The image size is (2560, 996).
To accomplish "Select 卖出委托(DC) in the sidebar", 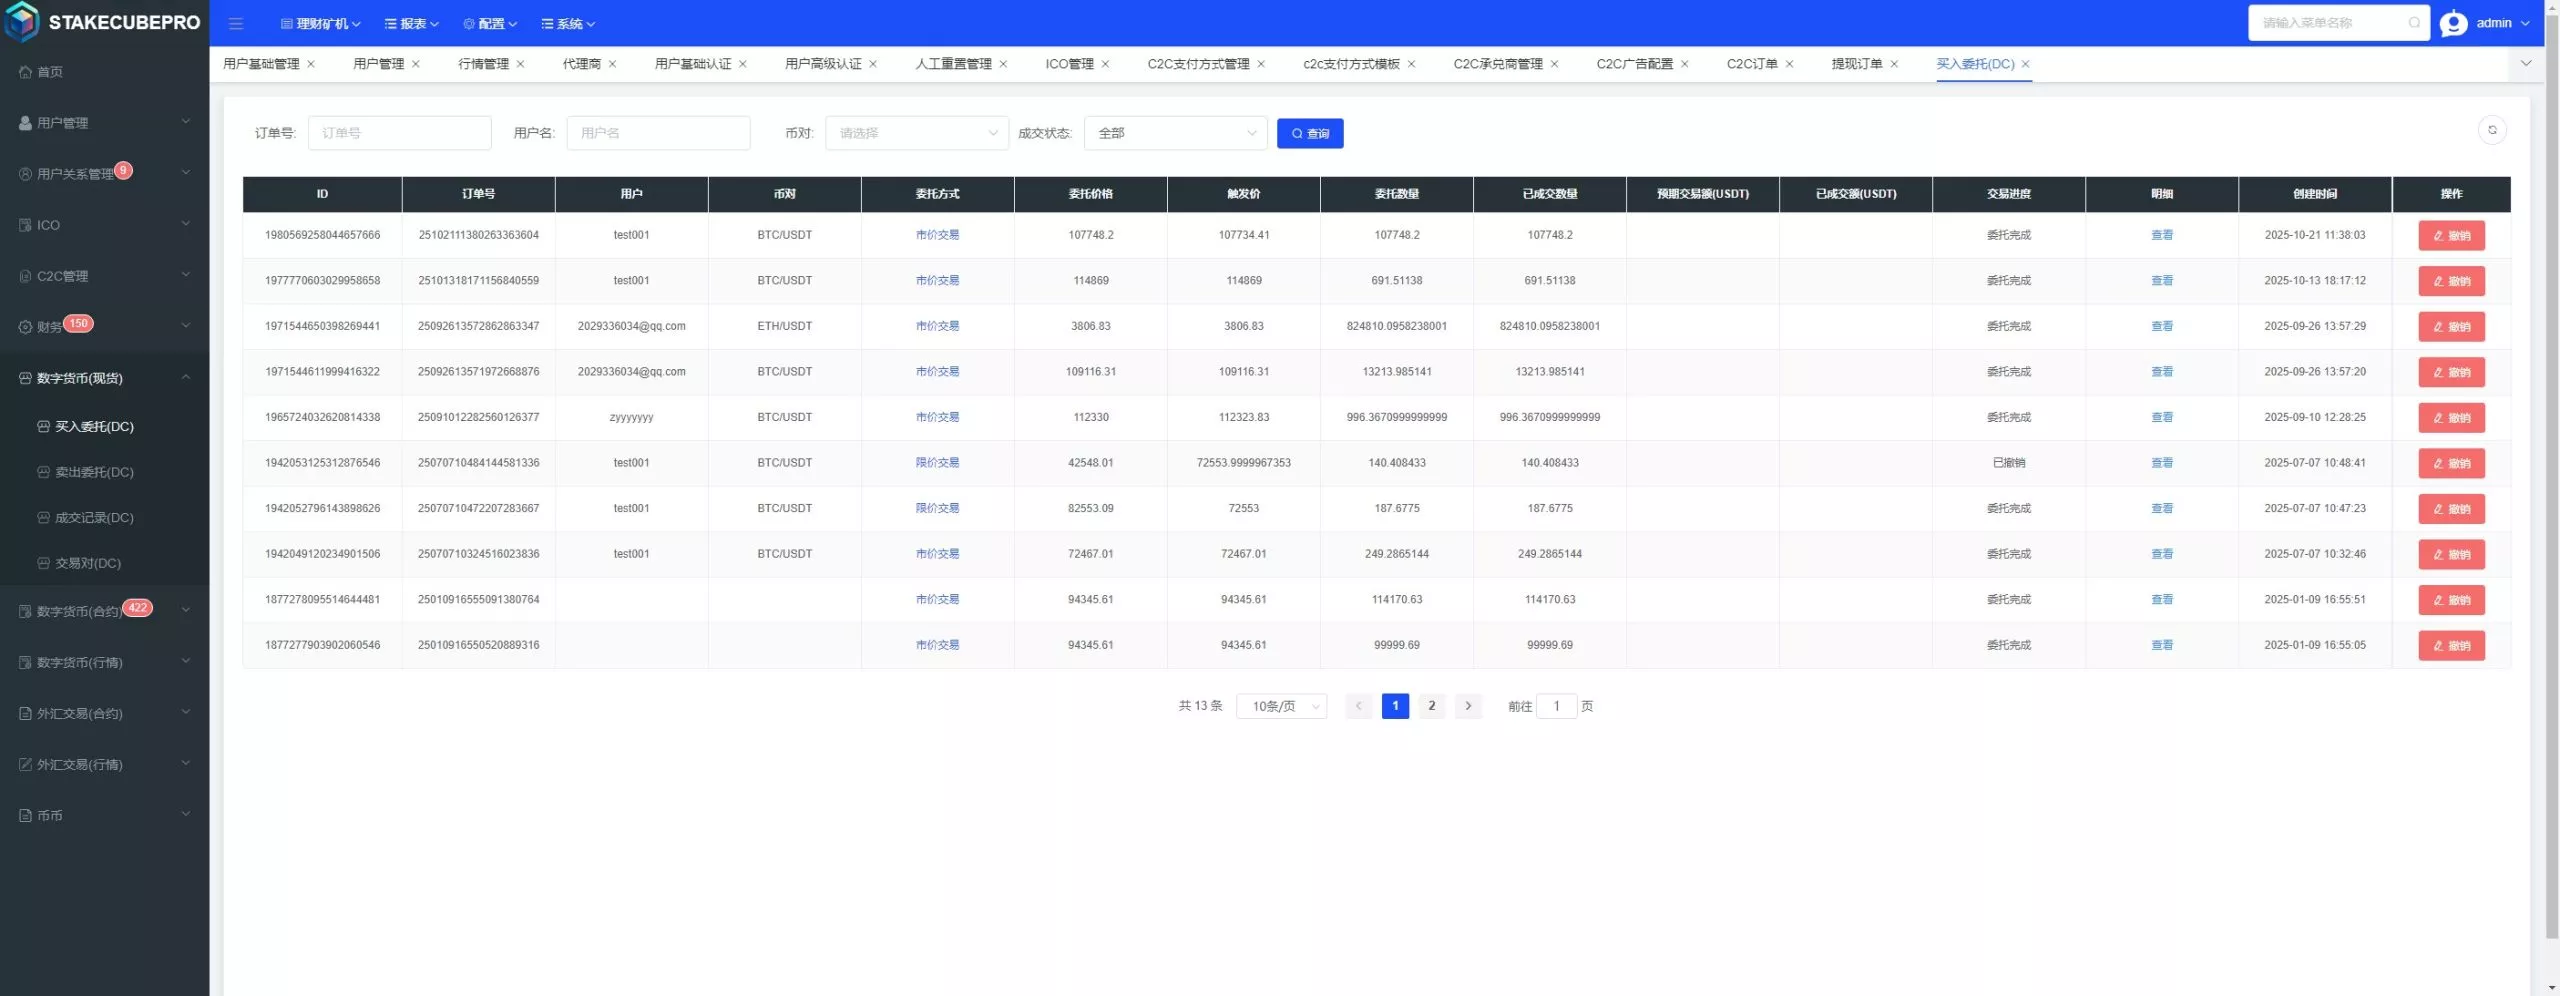I will tap(94, 472).
